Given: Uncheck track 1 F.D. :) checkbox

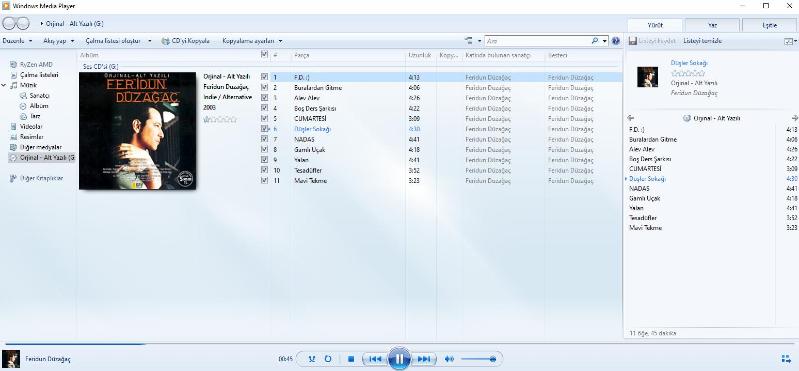Looking at the screenshot, I should [x=264, y=77].
